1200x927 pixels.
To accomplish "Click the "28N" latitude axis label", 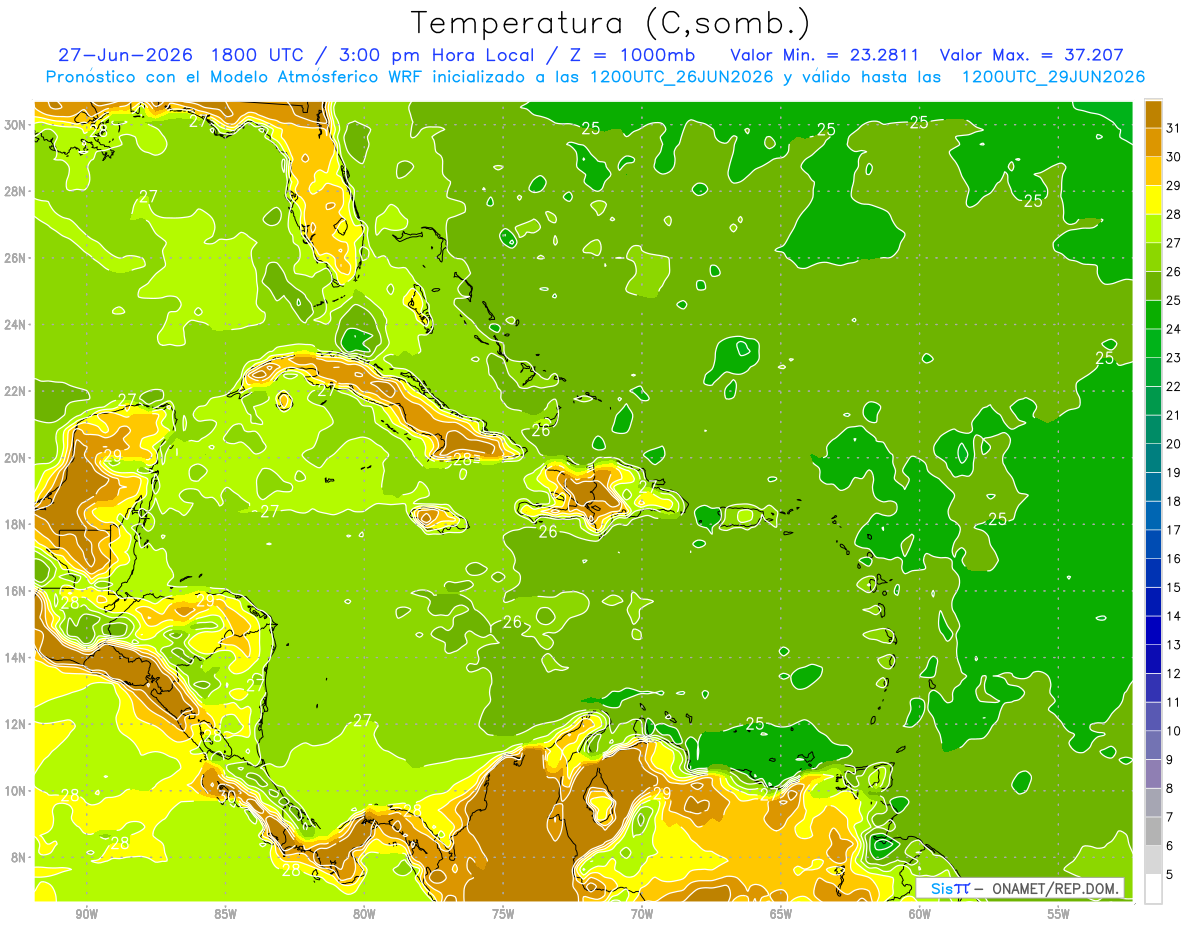I will coord(16,191).
